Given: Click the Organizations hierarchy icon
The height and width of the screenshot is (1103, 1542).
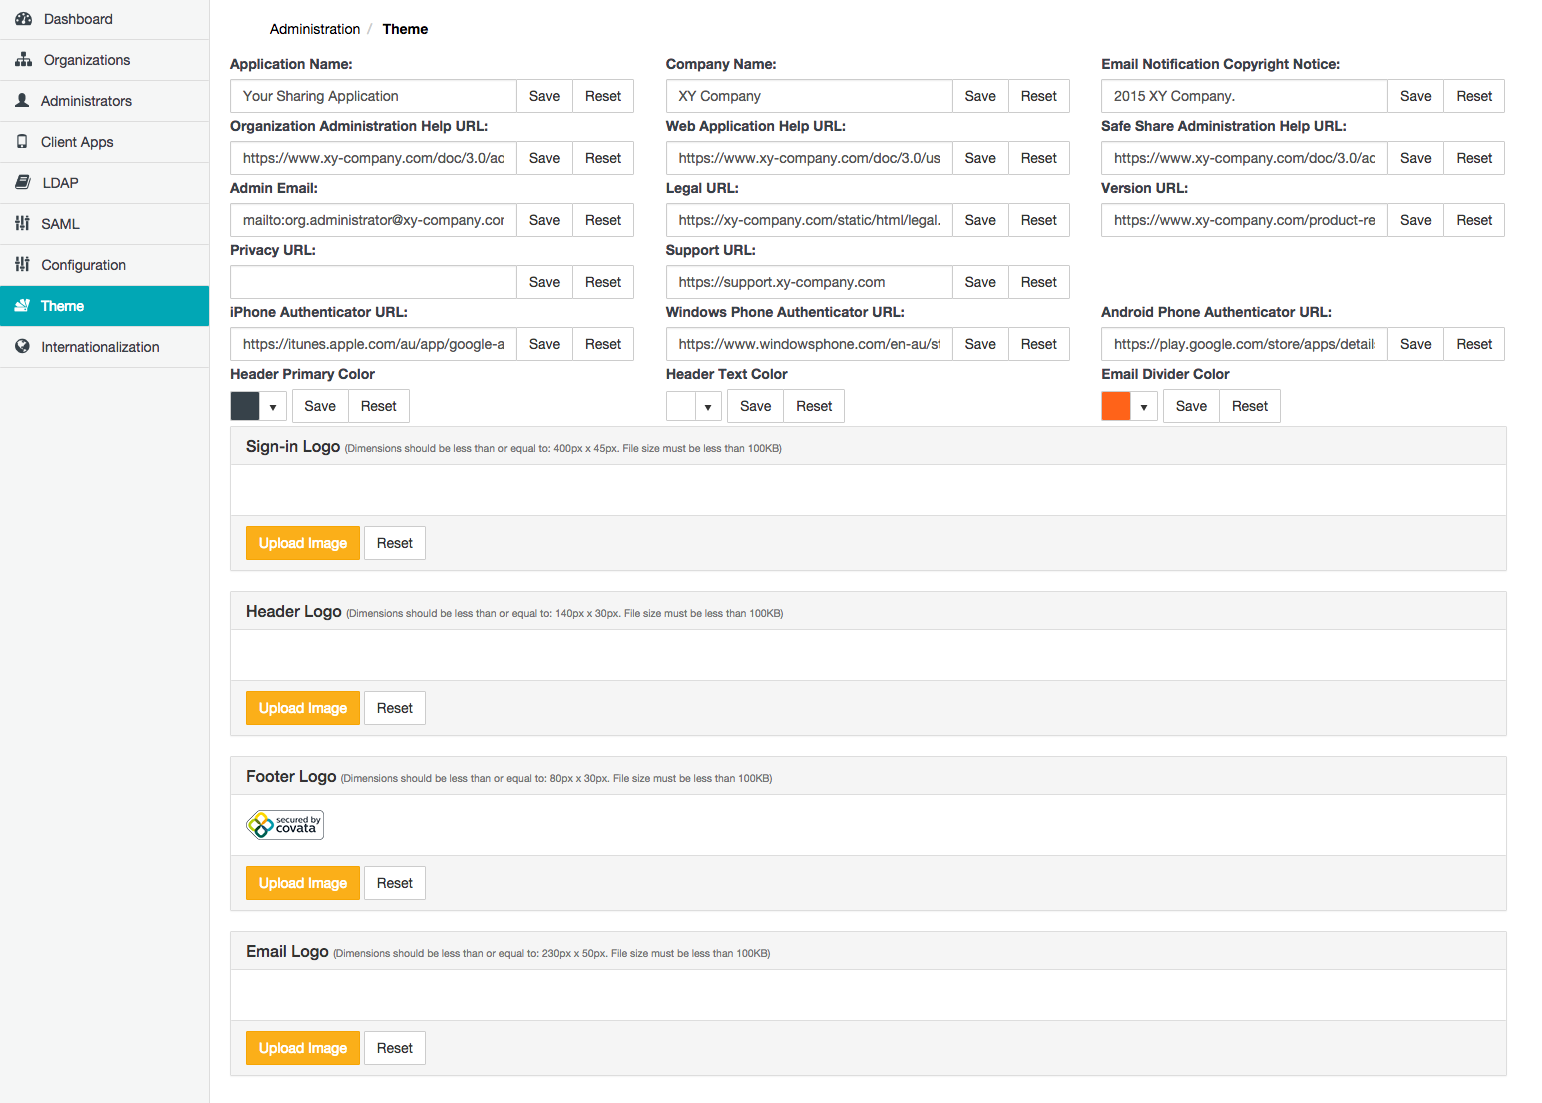Looking at the screenshot, I should [x=23, y=60].
